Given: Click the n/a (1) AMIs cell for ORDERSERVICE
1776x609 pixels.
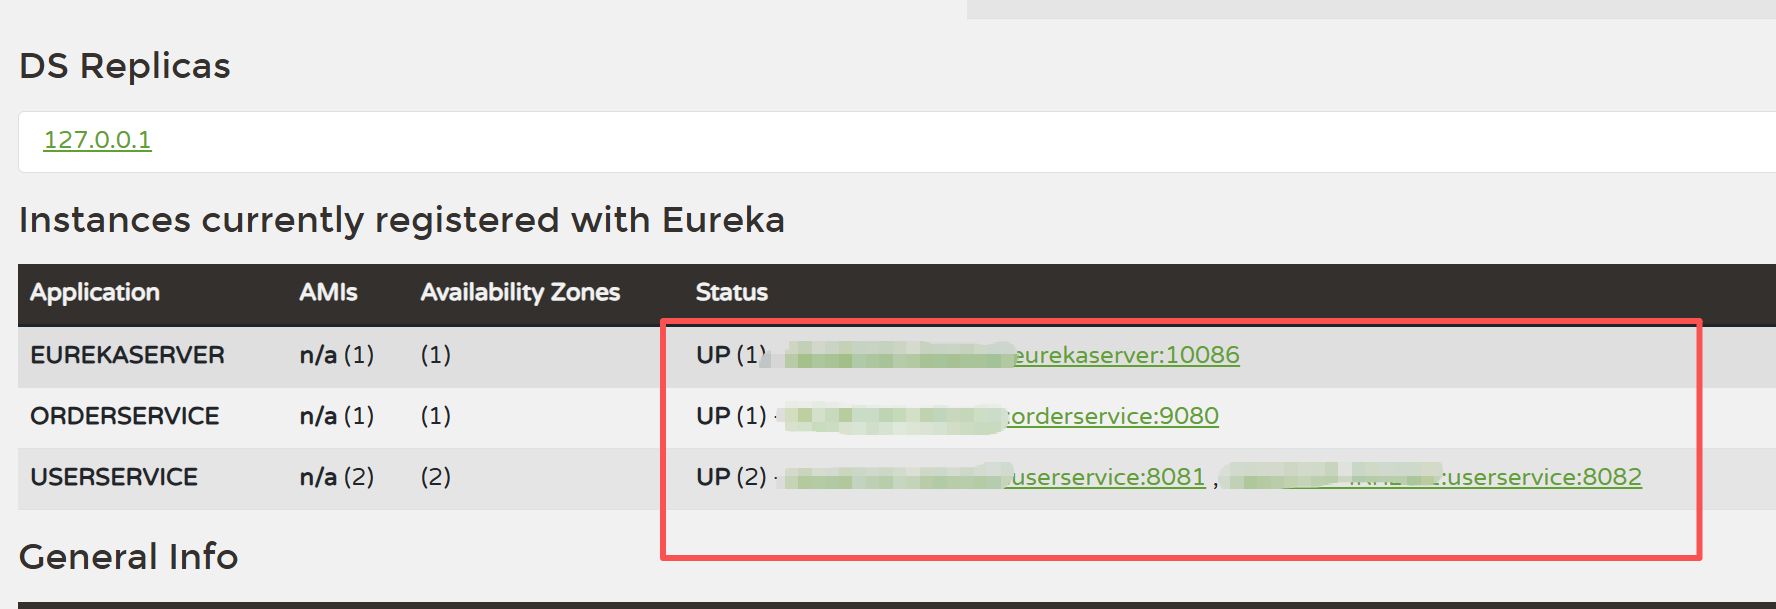Looking at the screenshot, I should click(x=337, y=416).
